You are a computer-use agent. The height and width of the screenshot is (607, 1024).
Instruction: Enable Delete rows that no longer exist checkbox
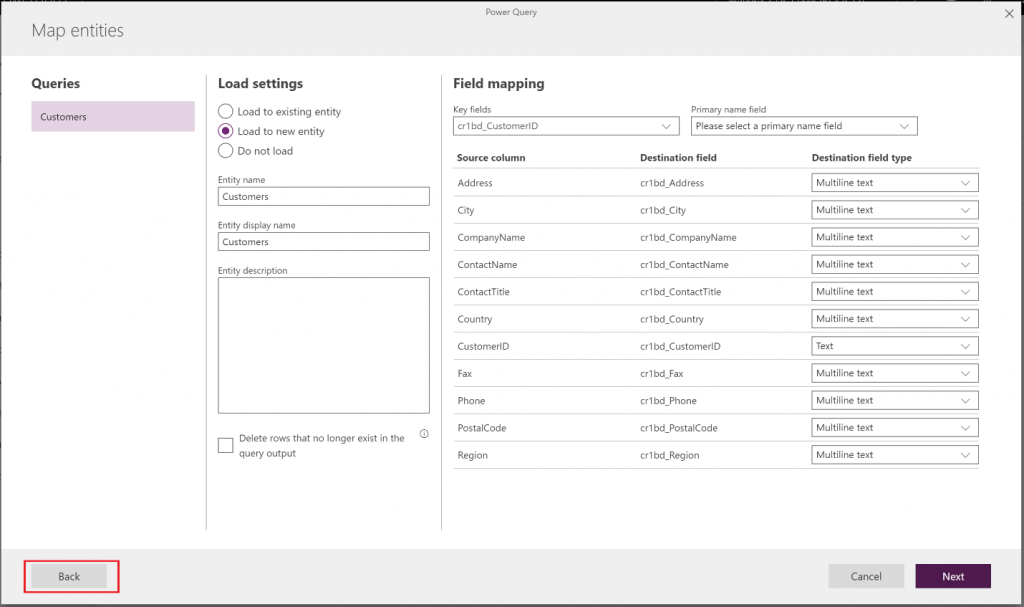(x=225, y=446)
